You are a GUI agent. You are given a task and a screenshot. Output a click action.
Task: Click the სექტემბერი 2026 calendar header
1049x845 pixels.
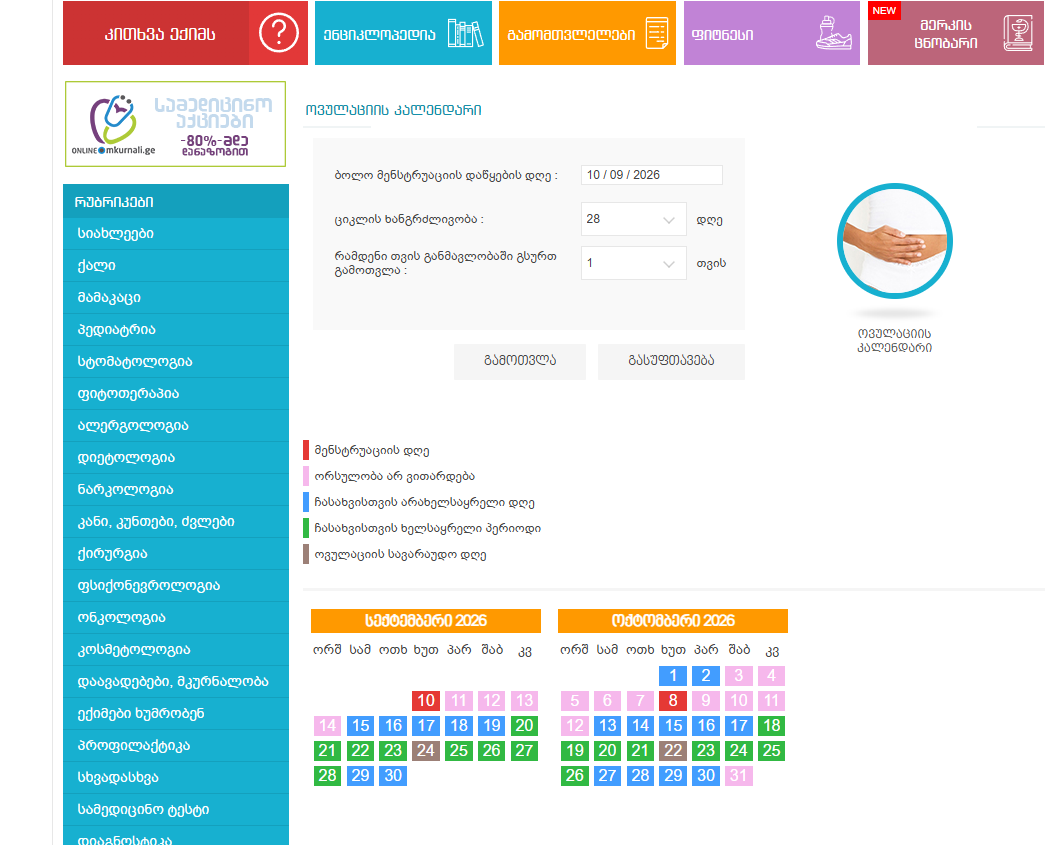click(425, 621)
